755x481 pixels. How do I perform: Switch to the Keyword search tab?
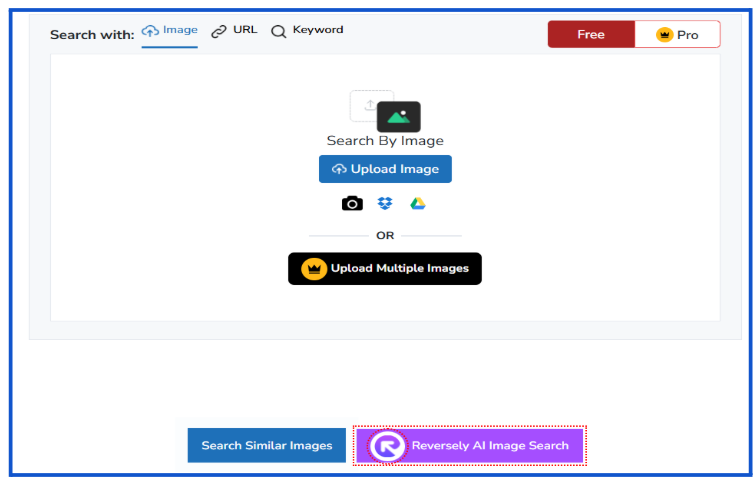tap(307, 30)
